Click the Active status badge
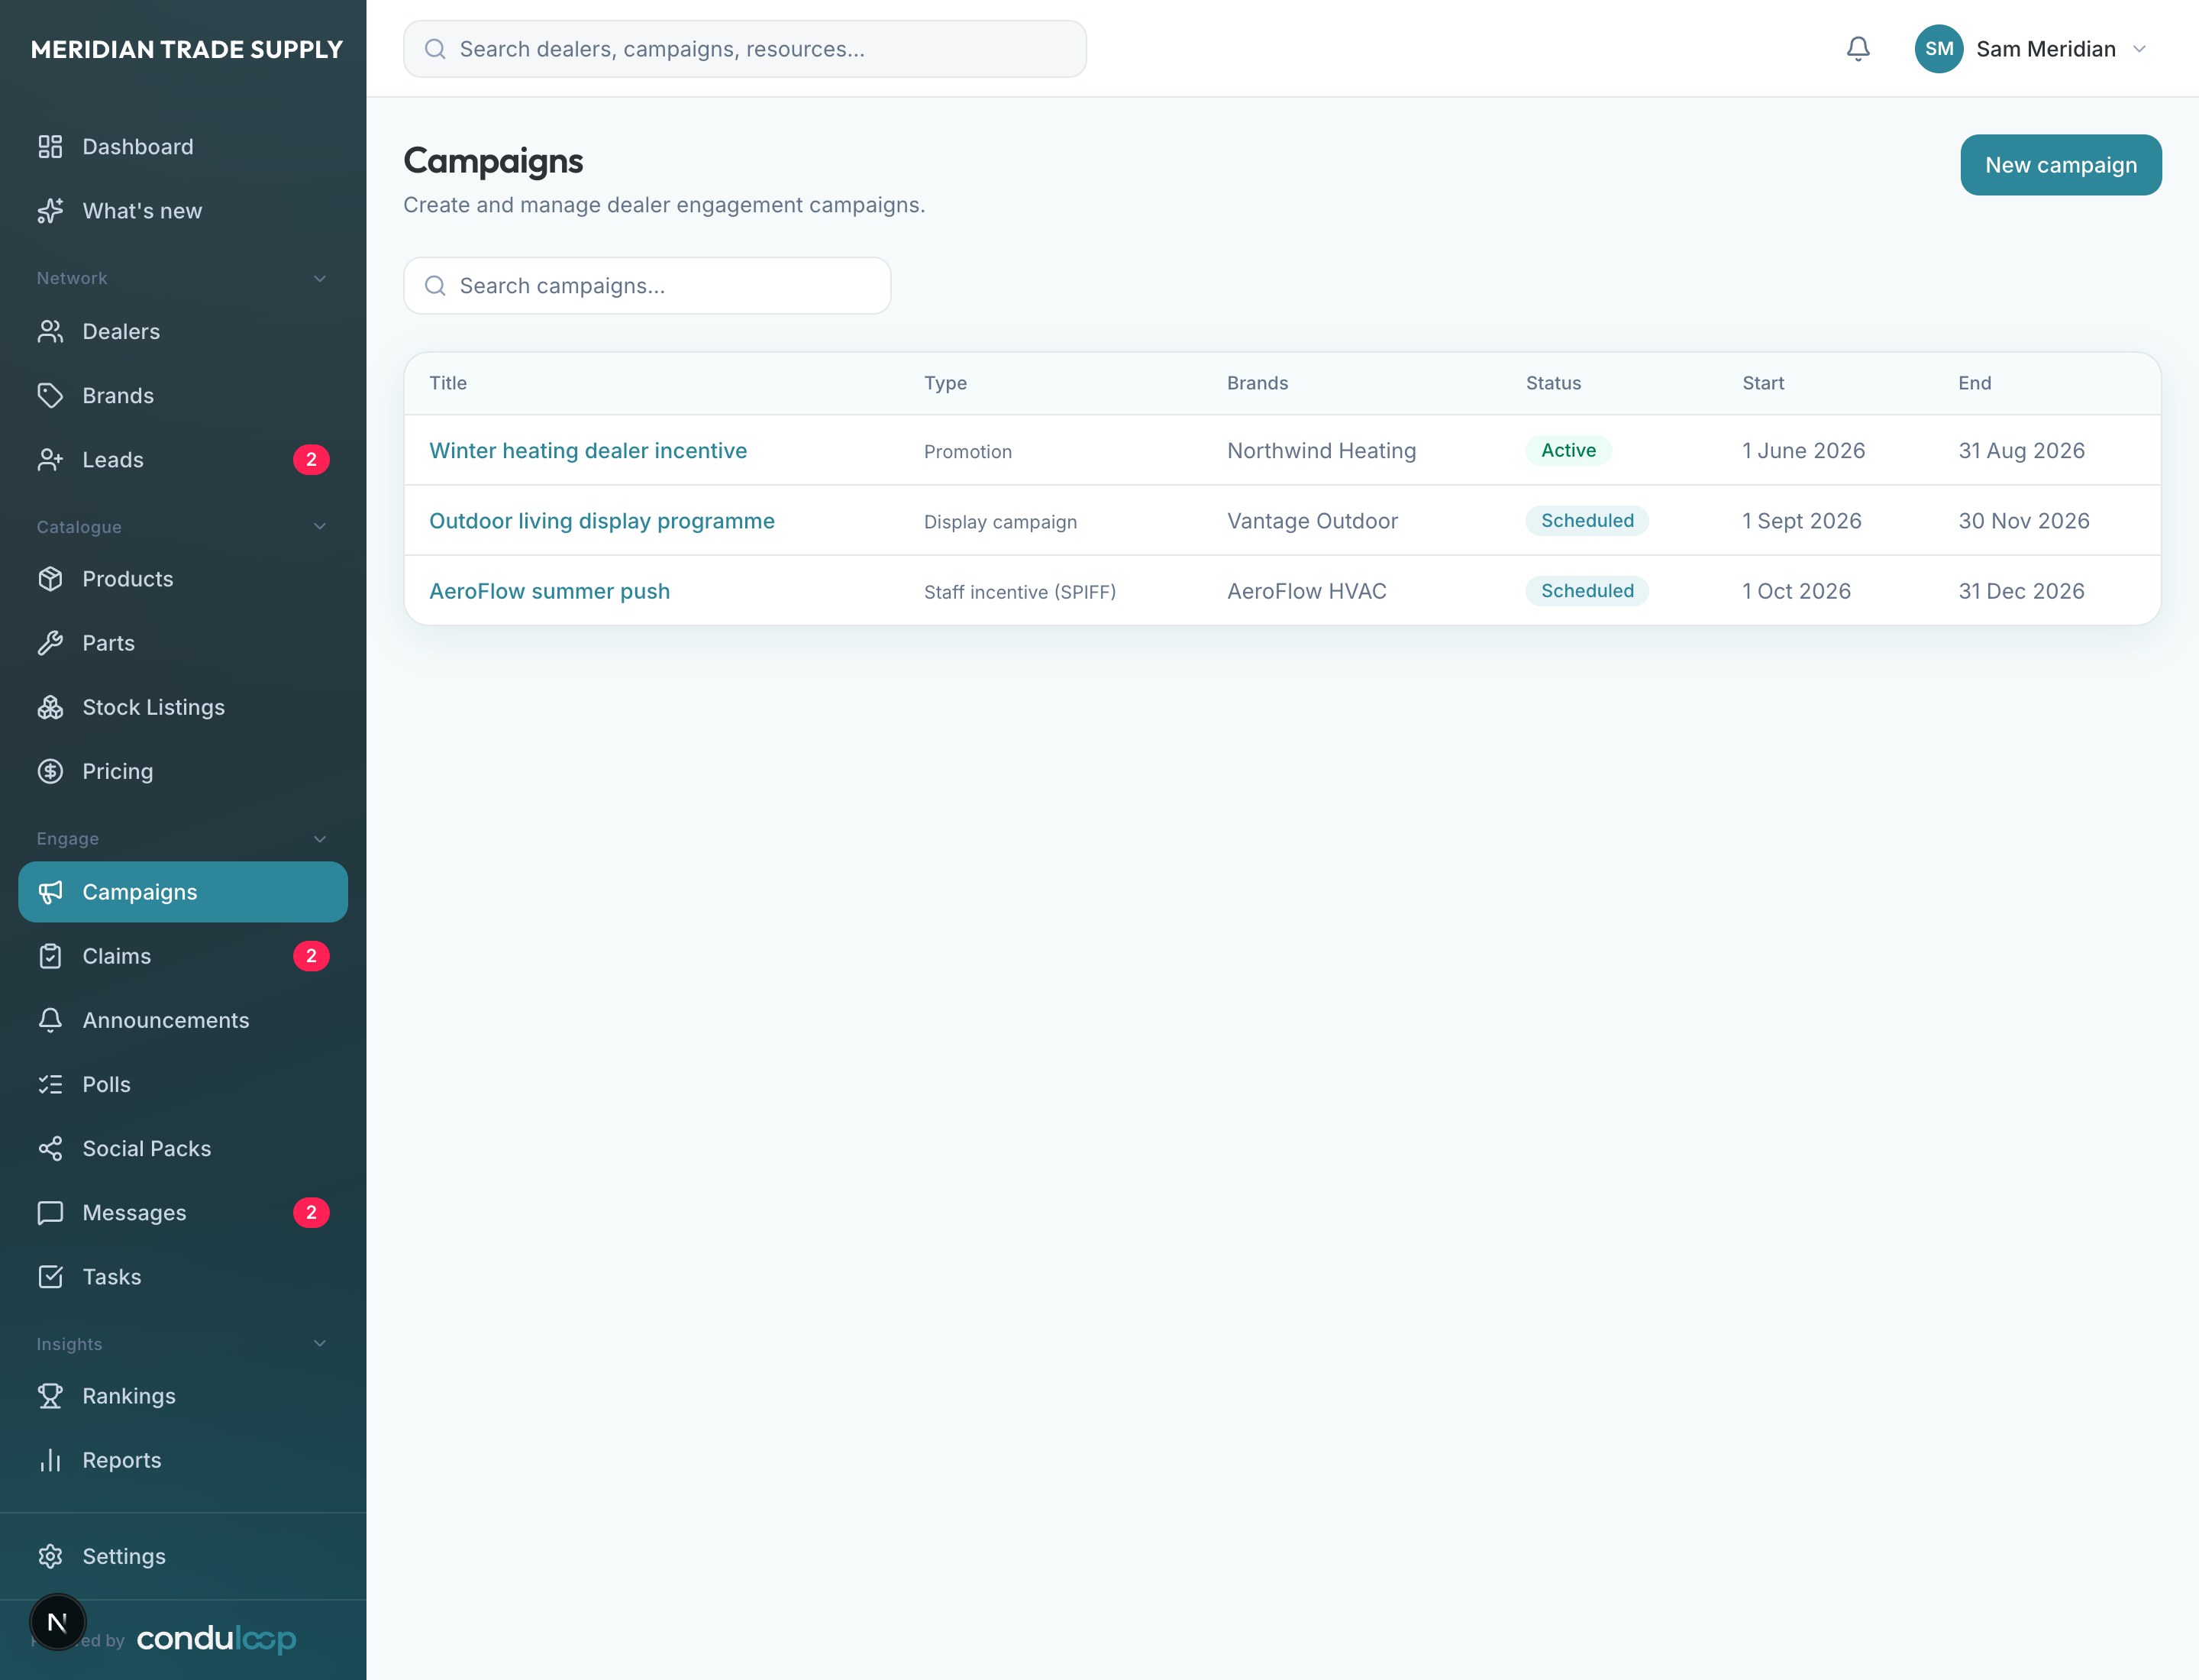Screen dimensions: 2199x1680 (x=1568, y=451)
